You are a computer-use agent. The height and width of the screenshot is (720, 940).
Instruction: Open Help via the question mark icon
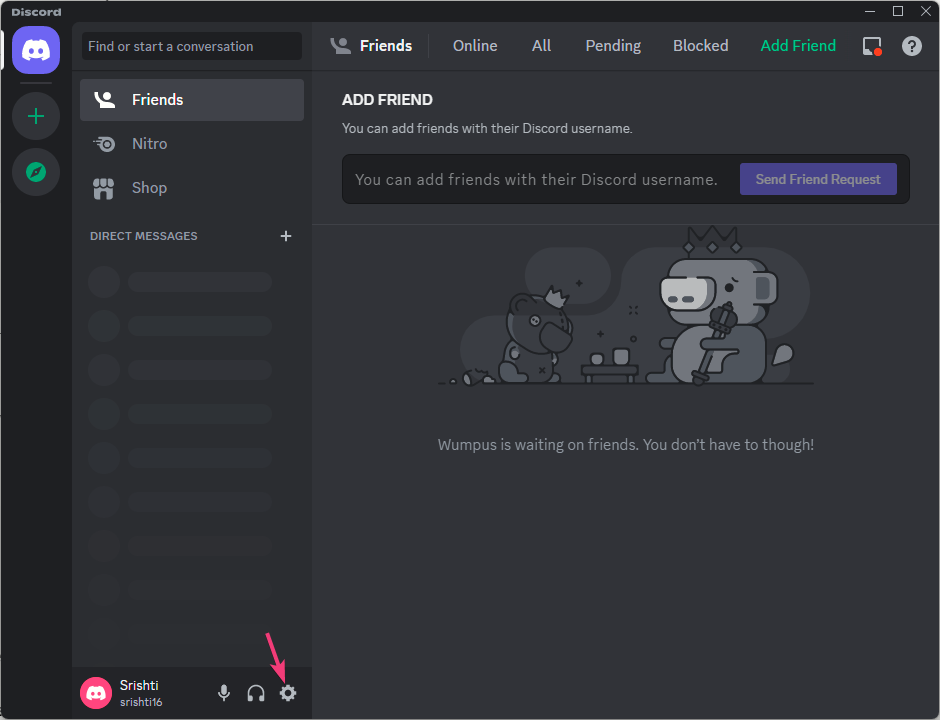pyautogui.click(x=911, y=45)
